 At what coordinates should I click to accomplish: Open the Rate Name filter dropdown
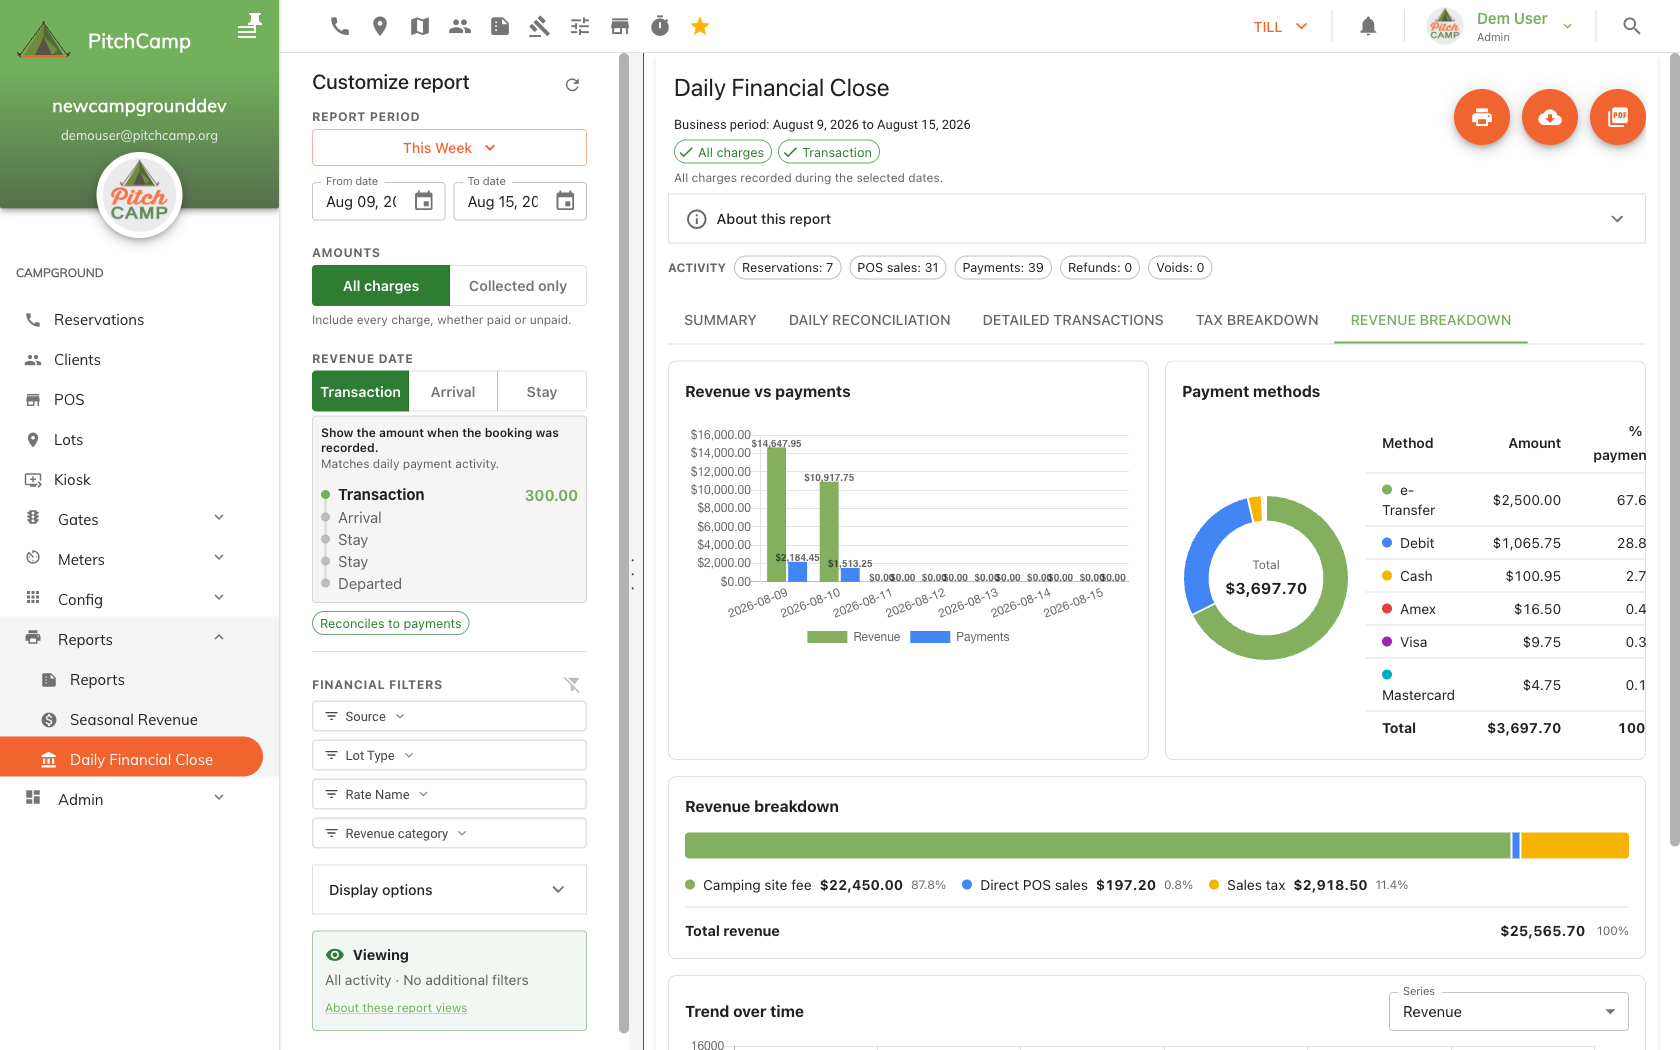pyautogui.click(x=449, y=795)
